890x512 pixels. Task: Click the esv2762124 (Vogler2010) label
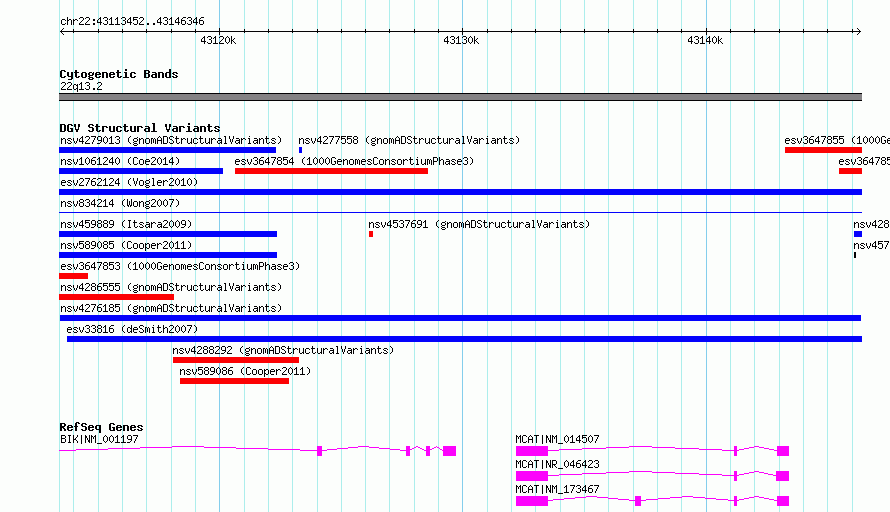click(129, 182)
